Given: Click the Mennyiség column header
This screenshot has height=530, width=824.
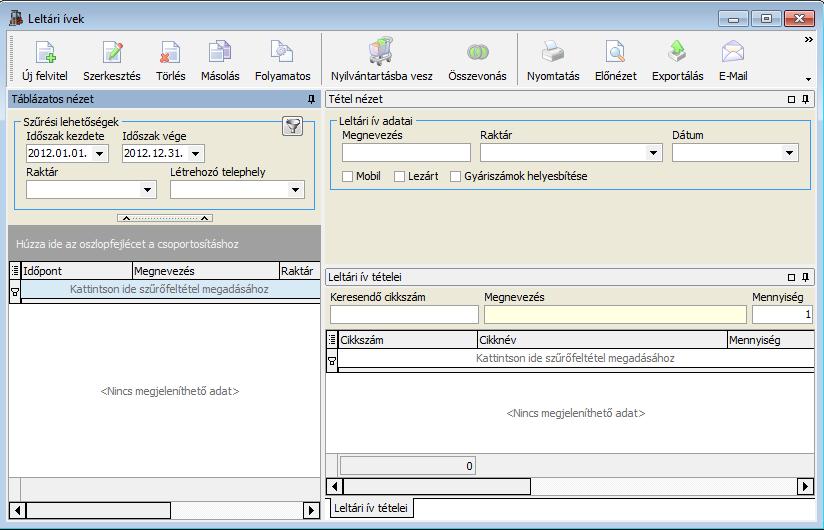Looking at the screenshot, I should point(771,339).
